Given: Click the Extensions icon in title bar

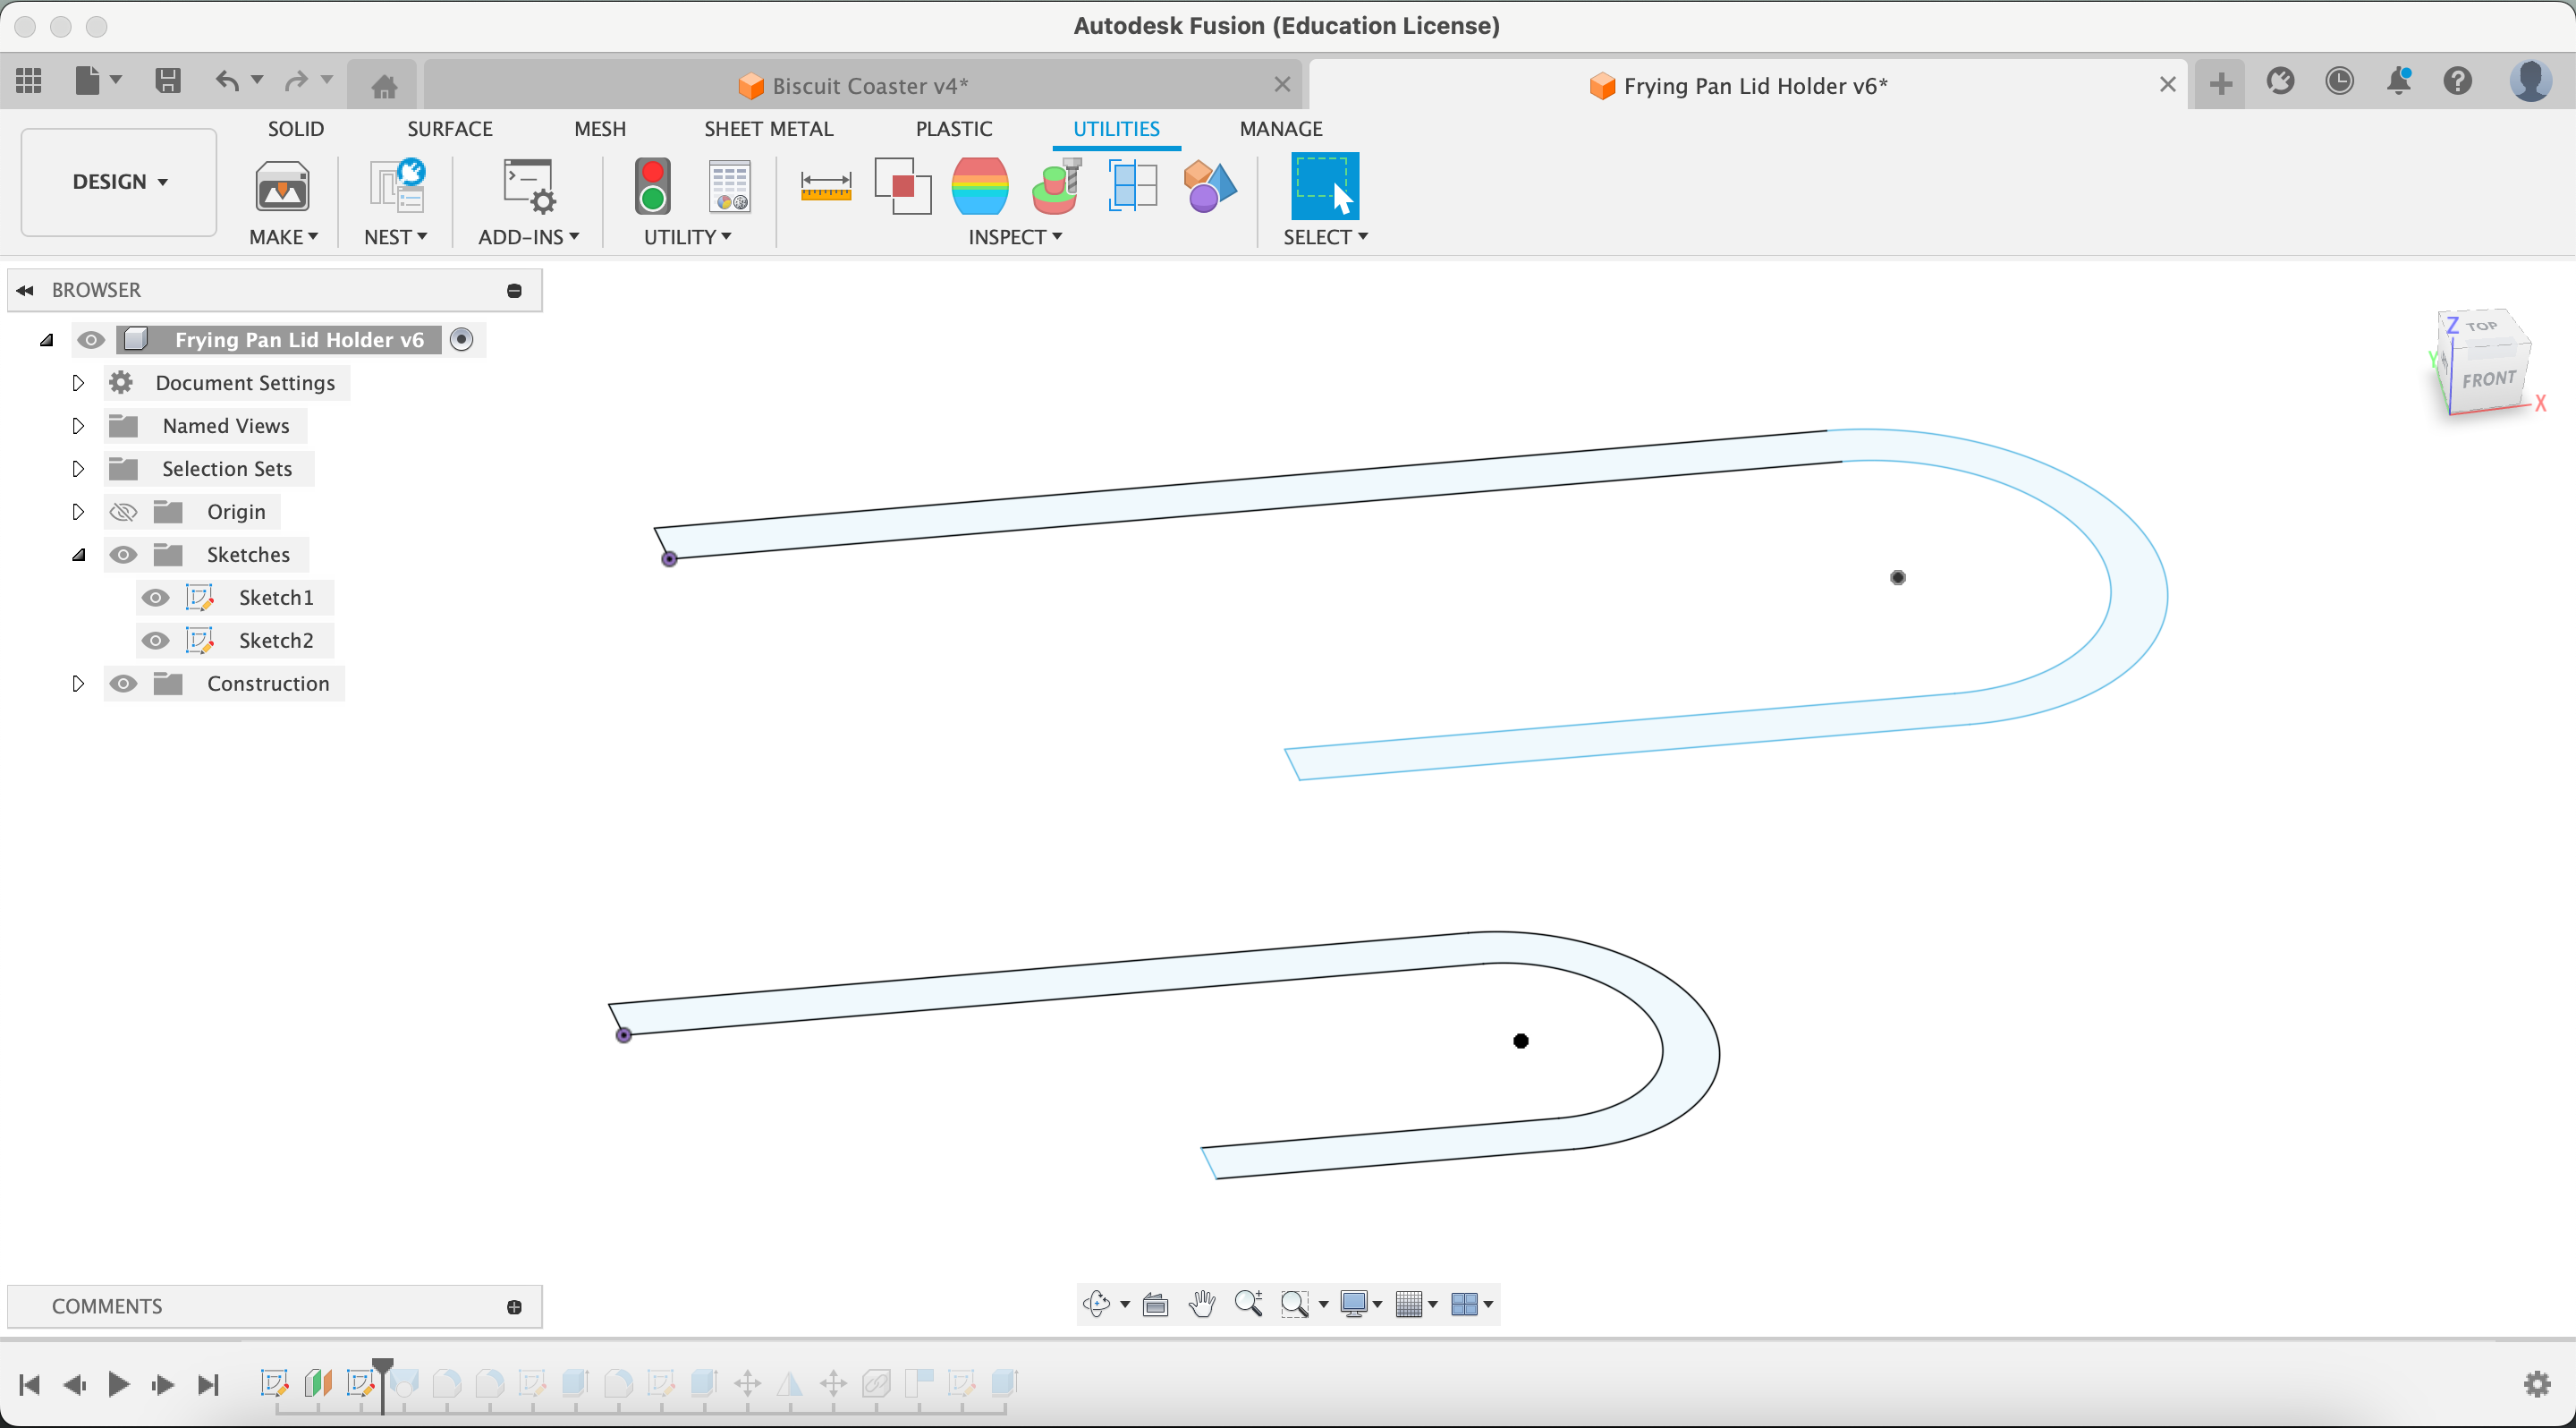Looking at the screenshot, I should click(x=2280, y=82).
